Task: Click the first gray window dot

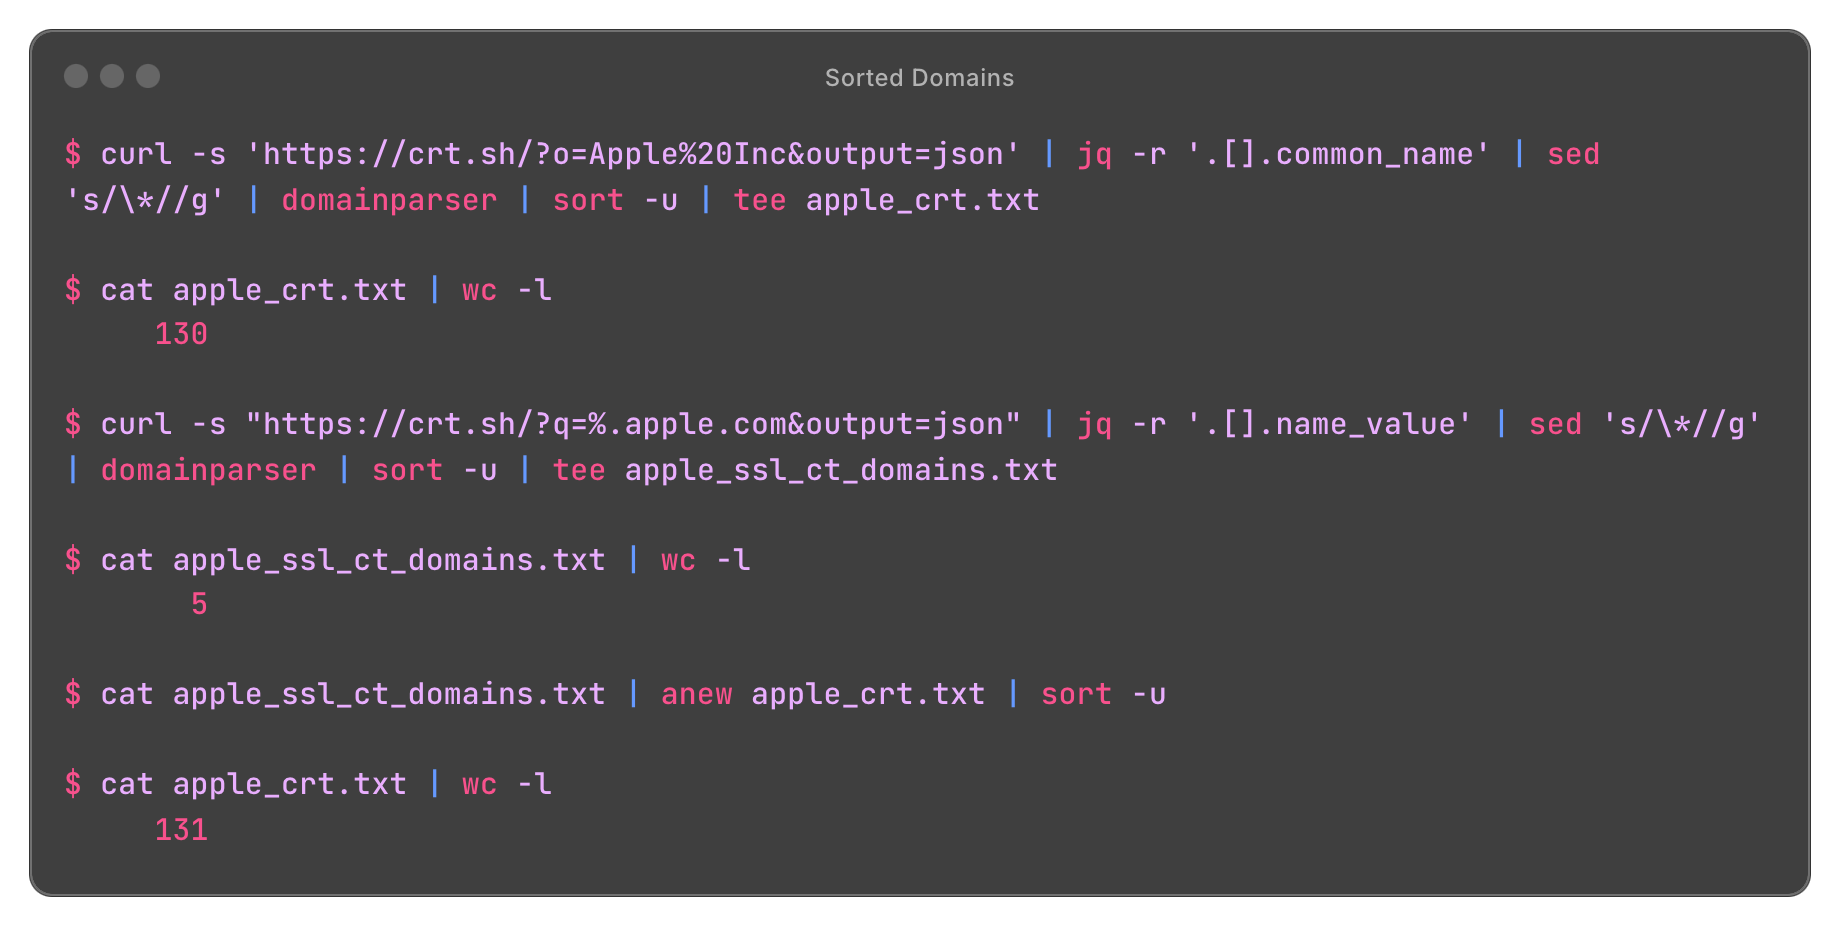Action: [x=76, y=76]
